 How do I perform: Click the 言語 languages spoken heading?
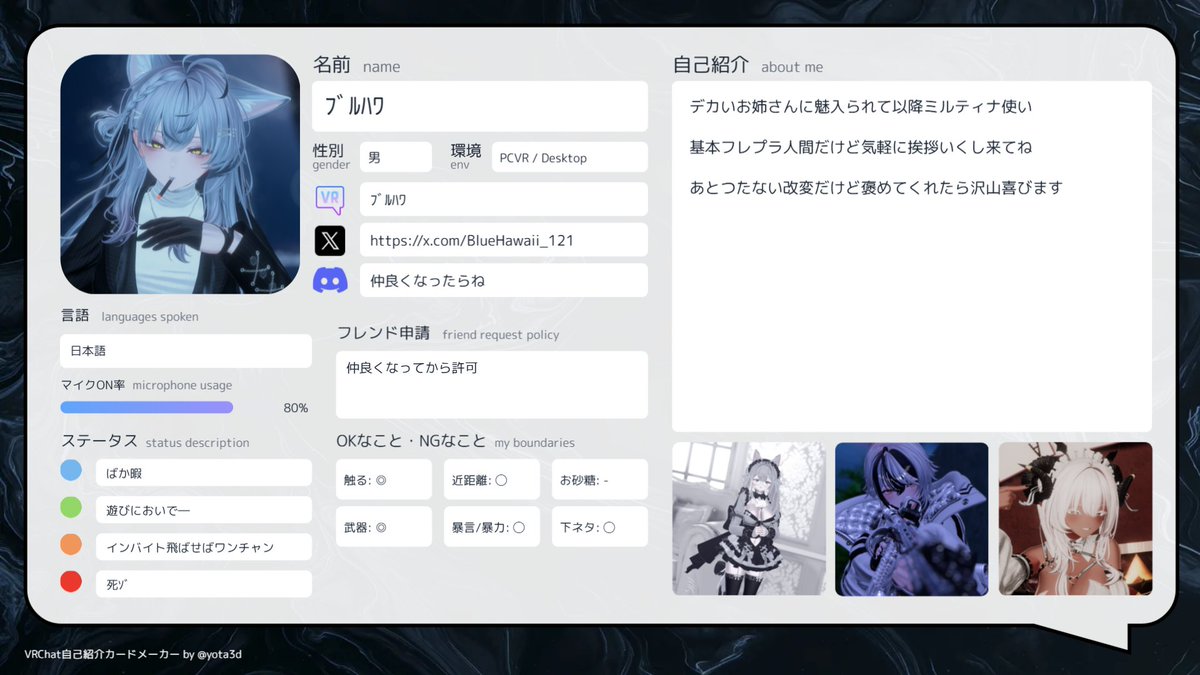click(x=129, y=316)
